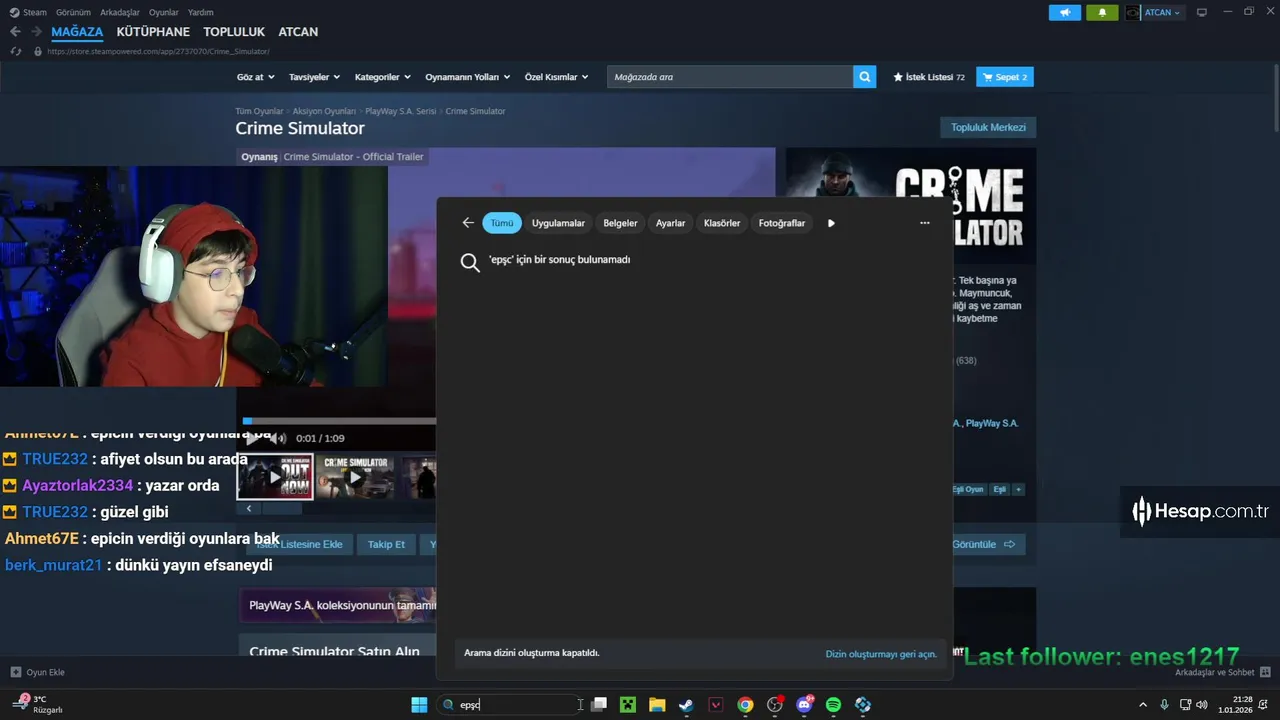Screen dimensions: 1280x720
Task: Go to the MAĞAZA tab
Action: [x=77, y=32]
